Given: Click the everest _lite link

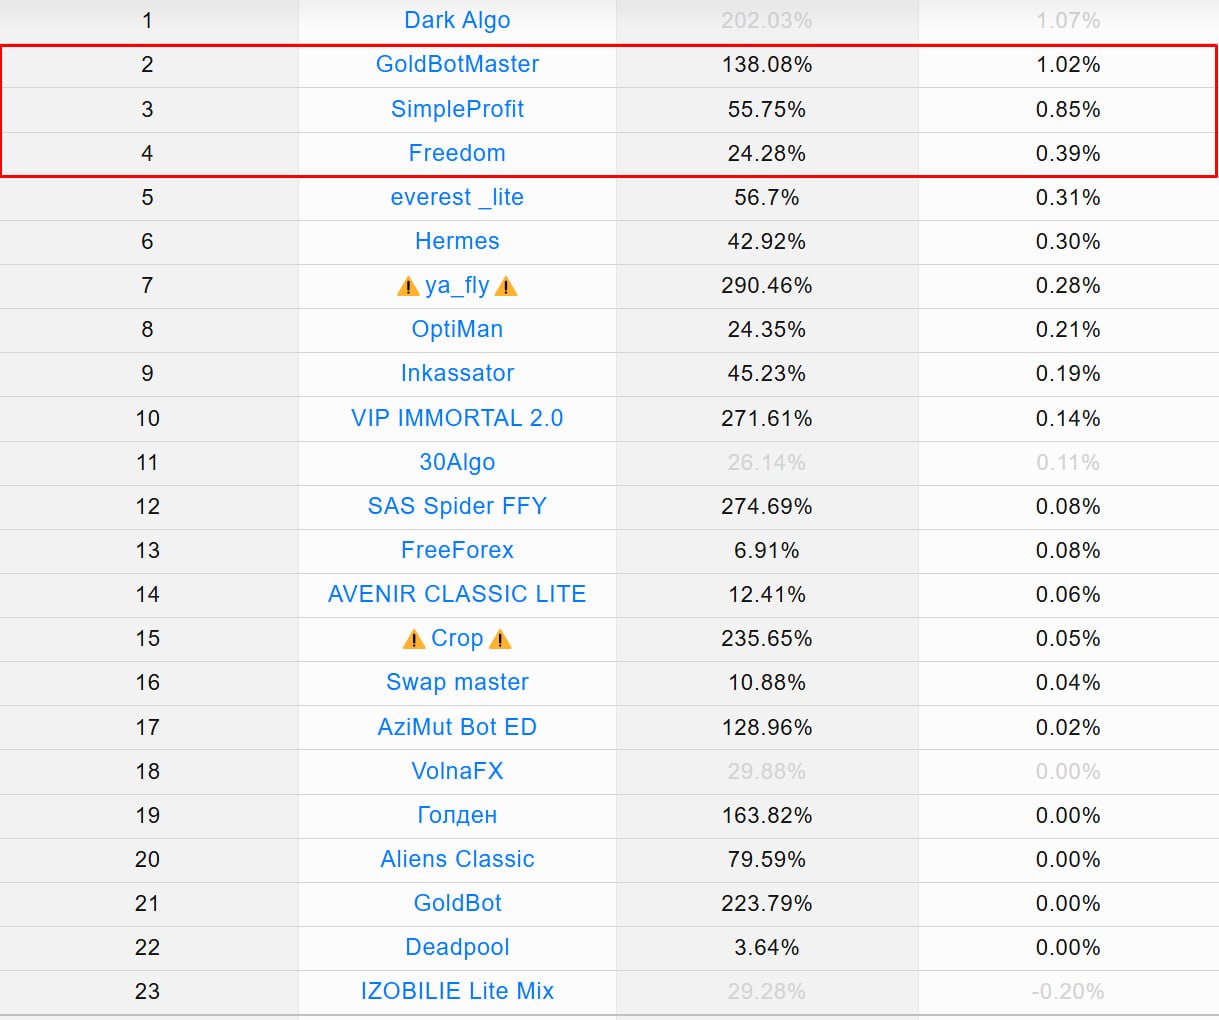Looking at the screenshot, I should [x=457, y=197].
